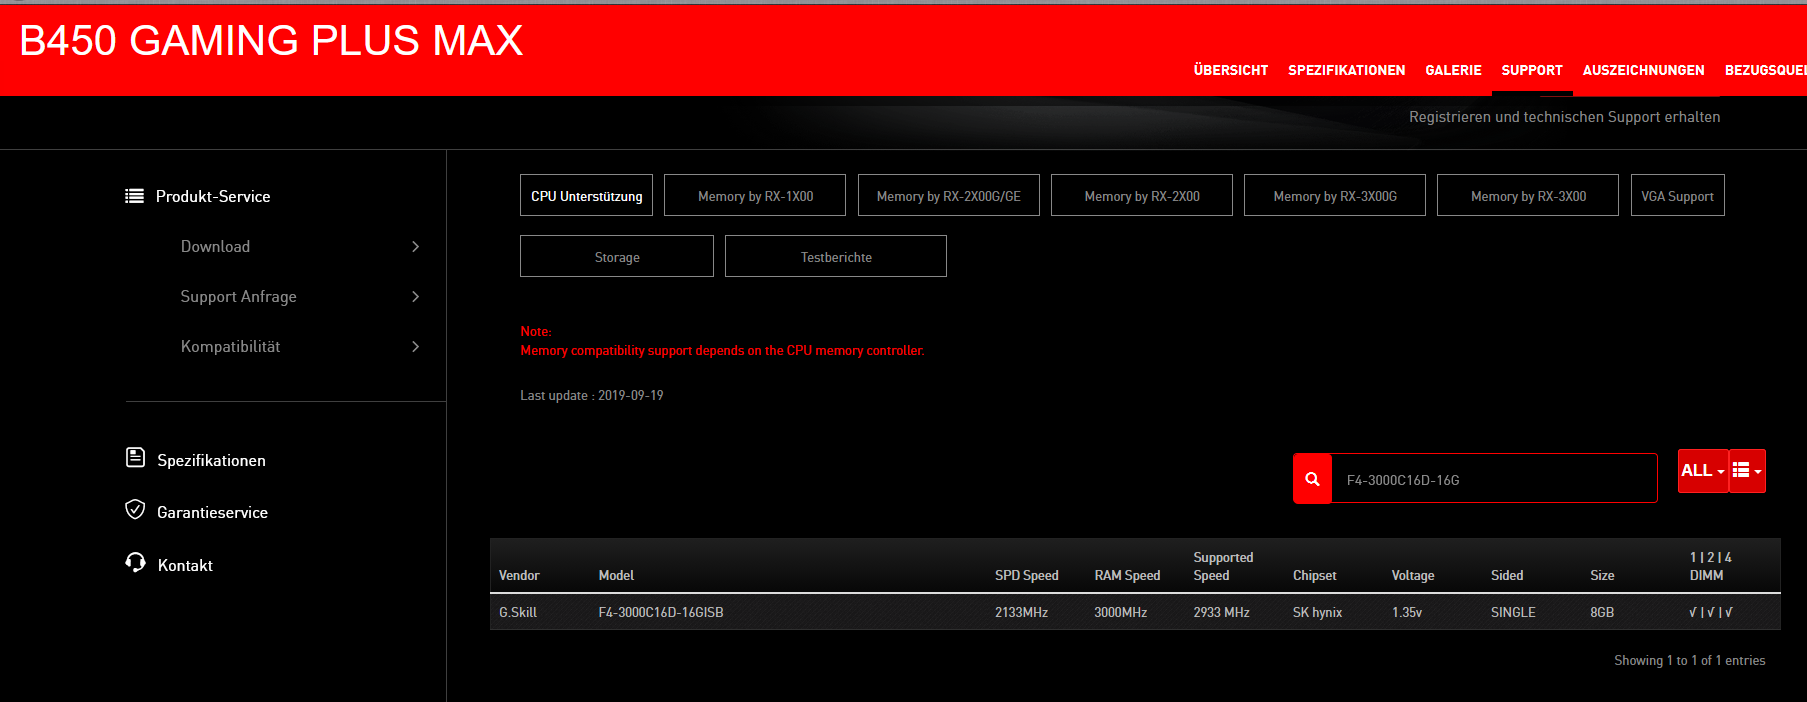Viewport: 1807px width, 702px height.
Task: Click the Spezifikationen document icon
Action: [x=135, y=458]
